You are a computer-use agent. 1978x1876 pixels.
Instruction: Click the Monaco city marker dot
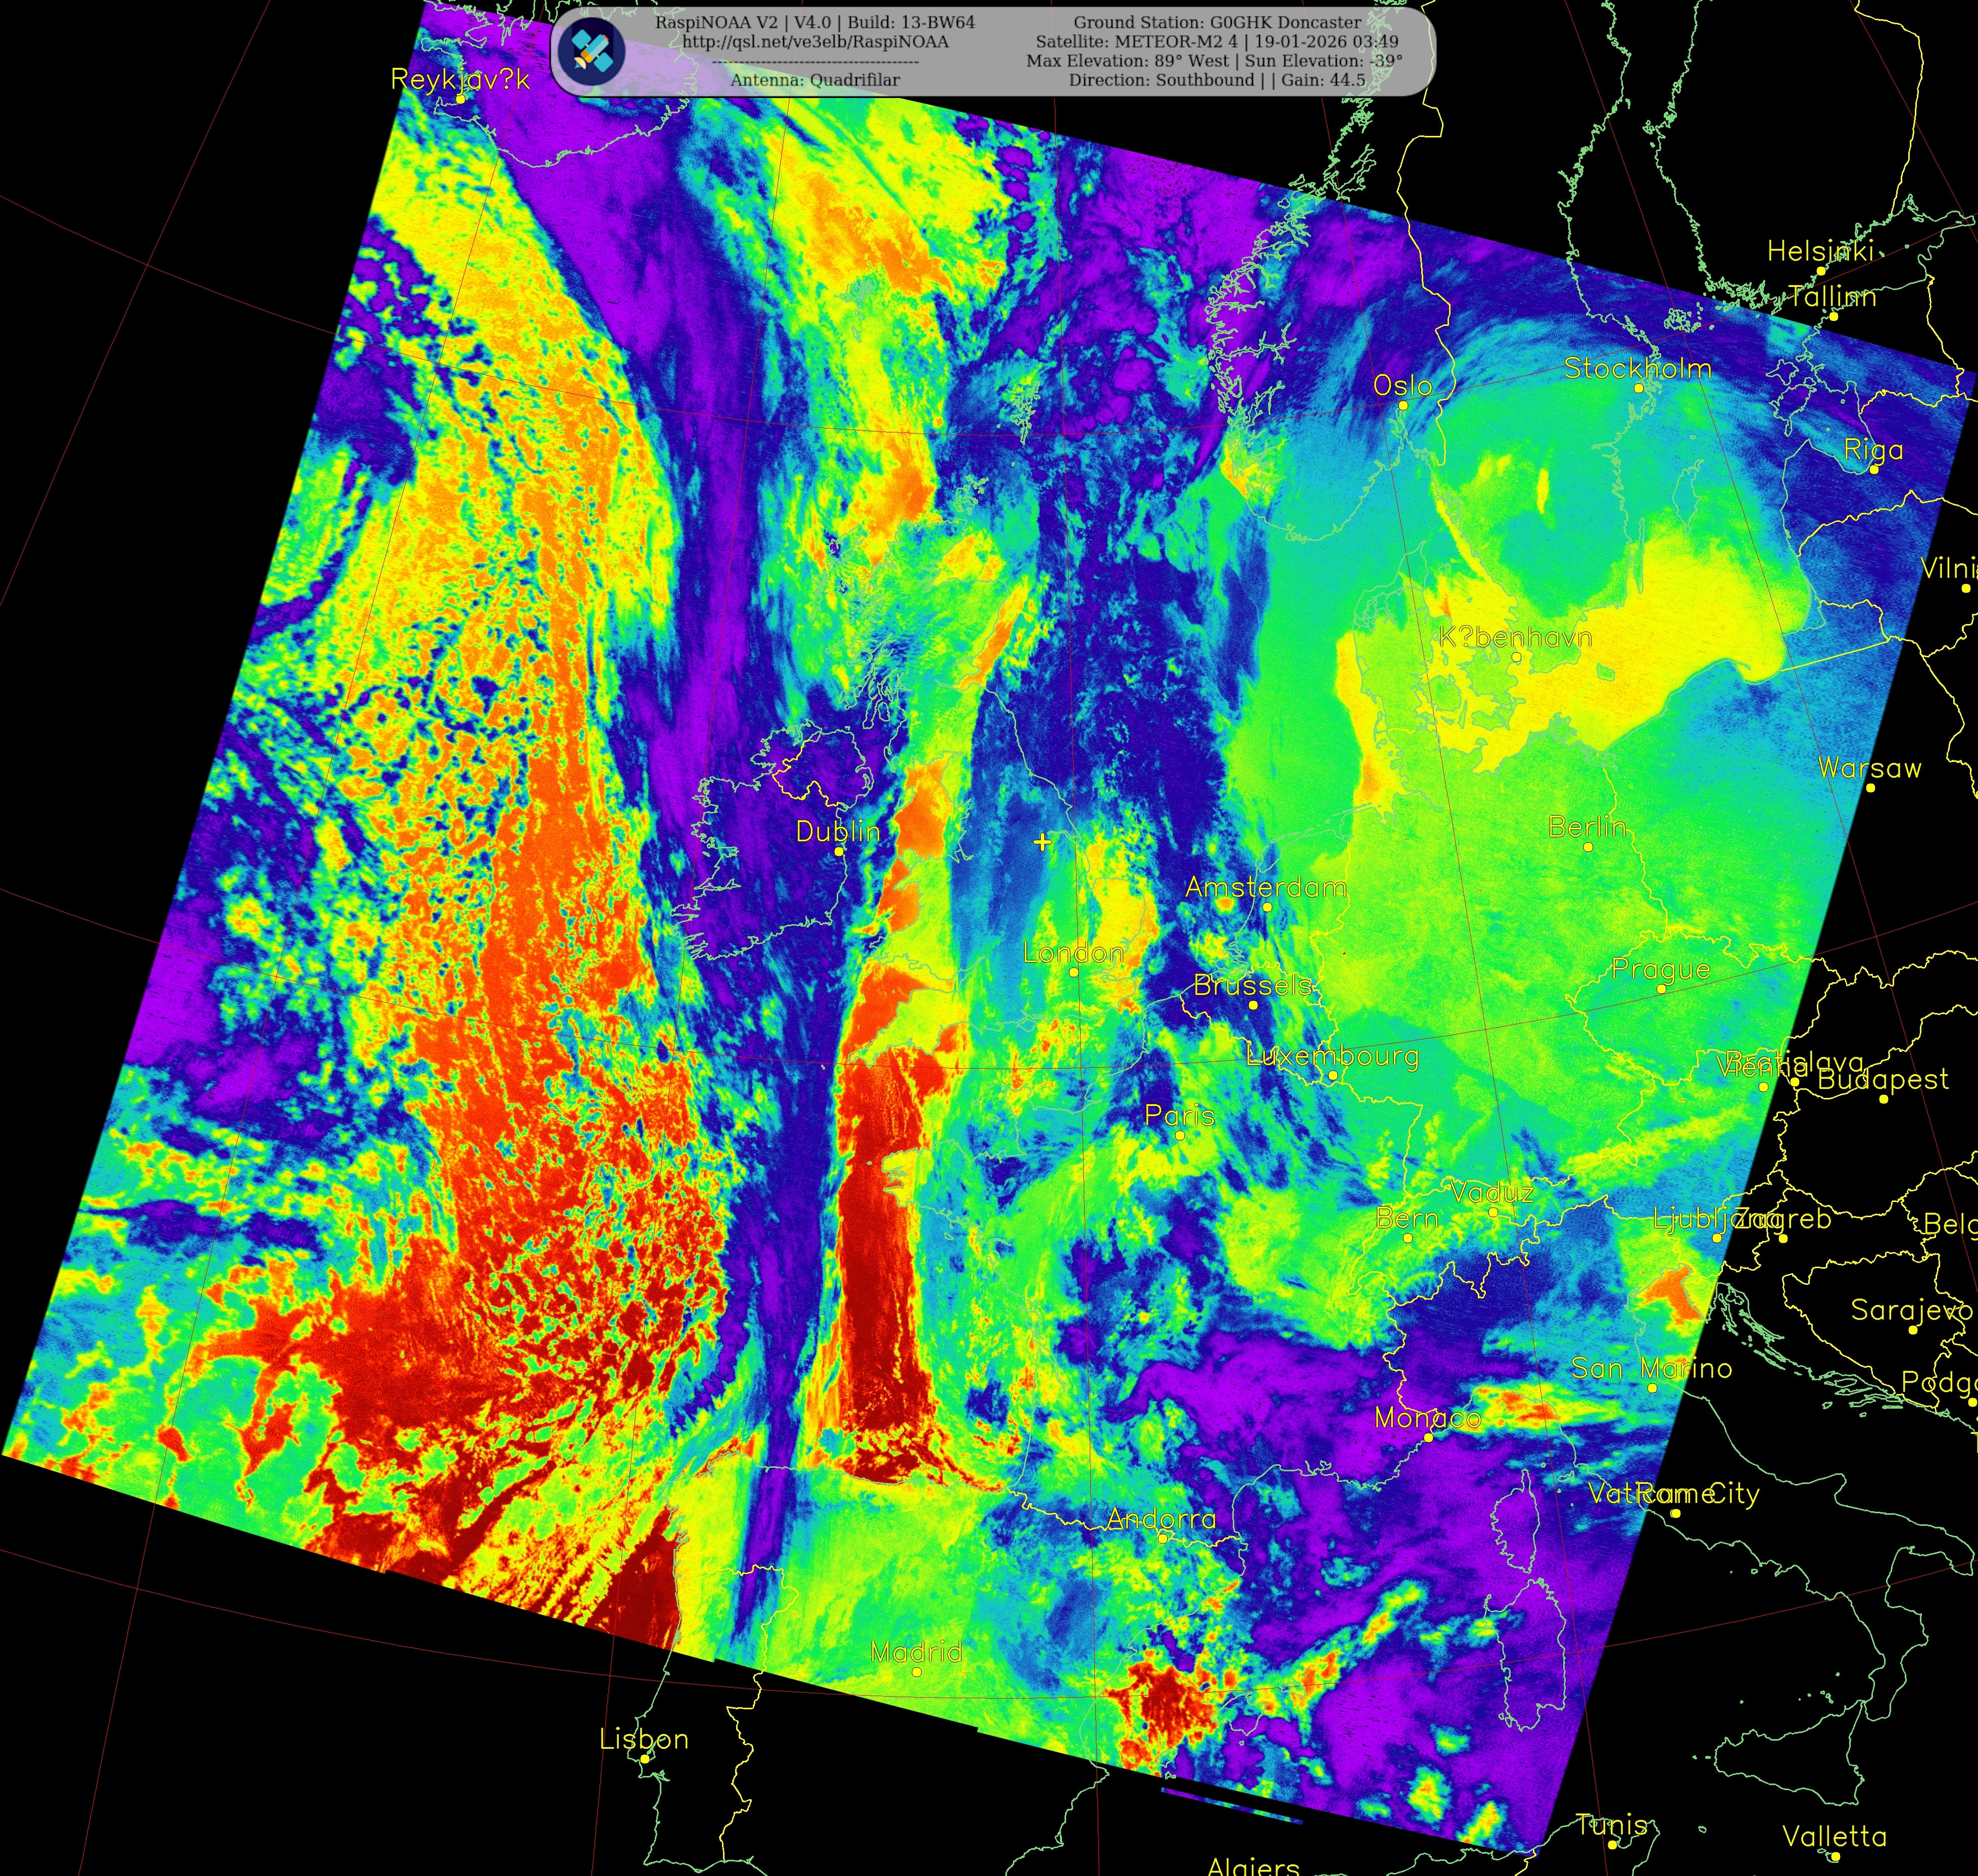click(x=1428, y=1437)
